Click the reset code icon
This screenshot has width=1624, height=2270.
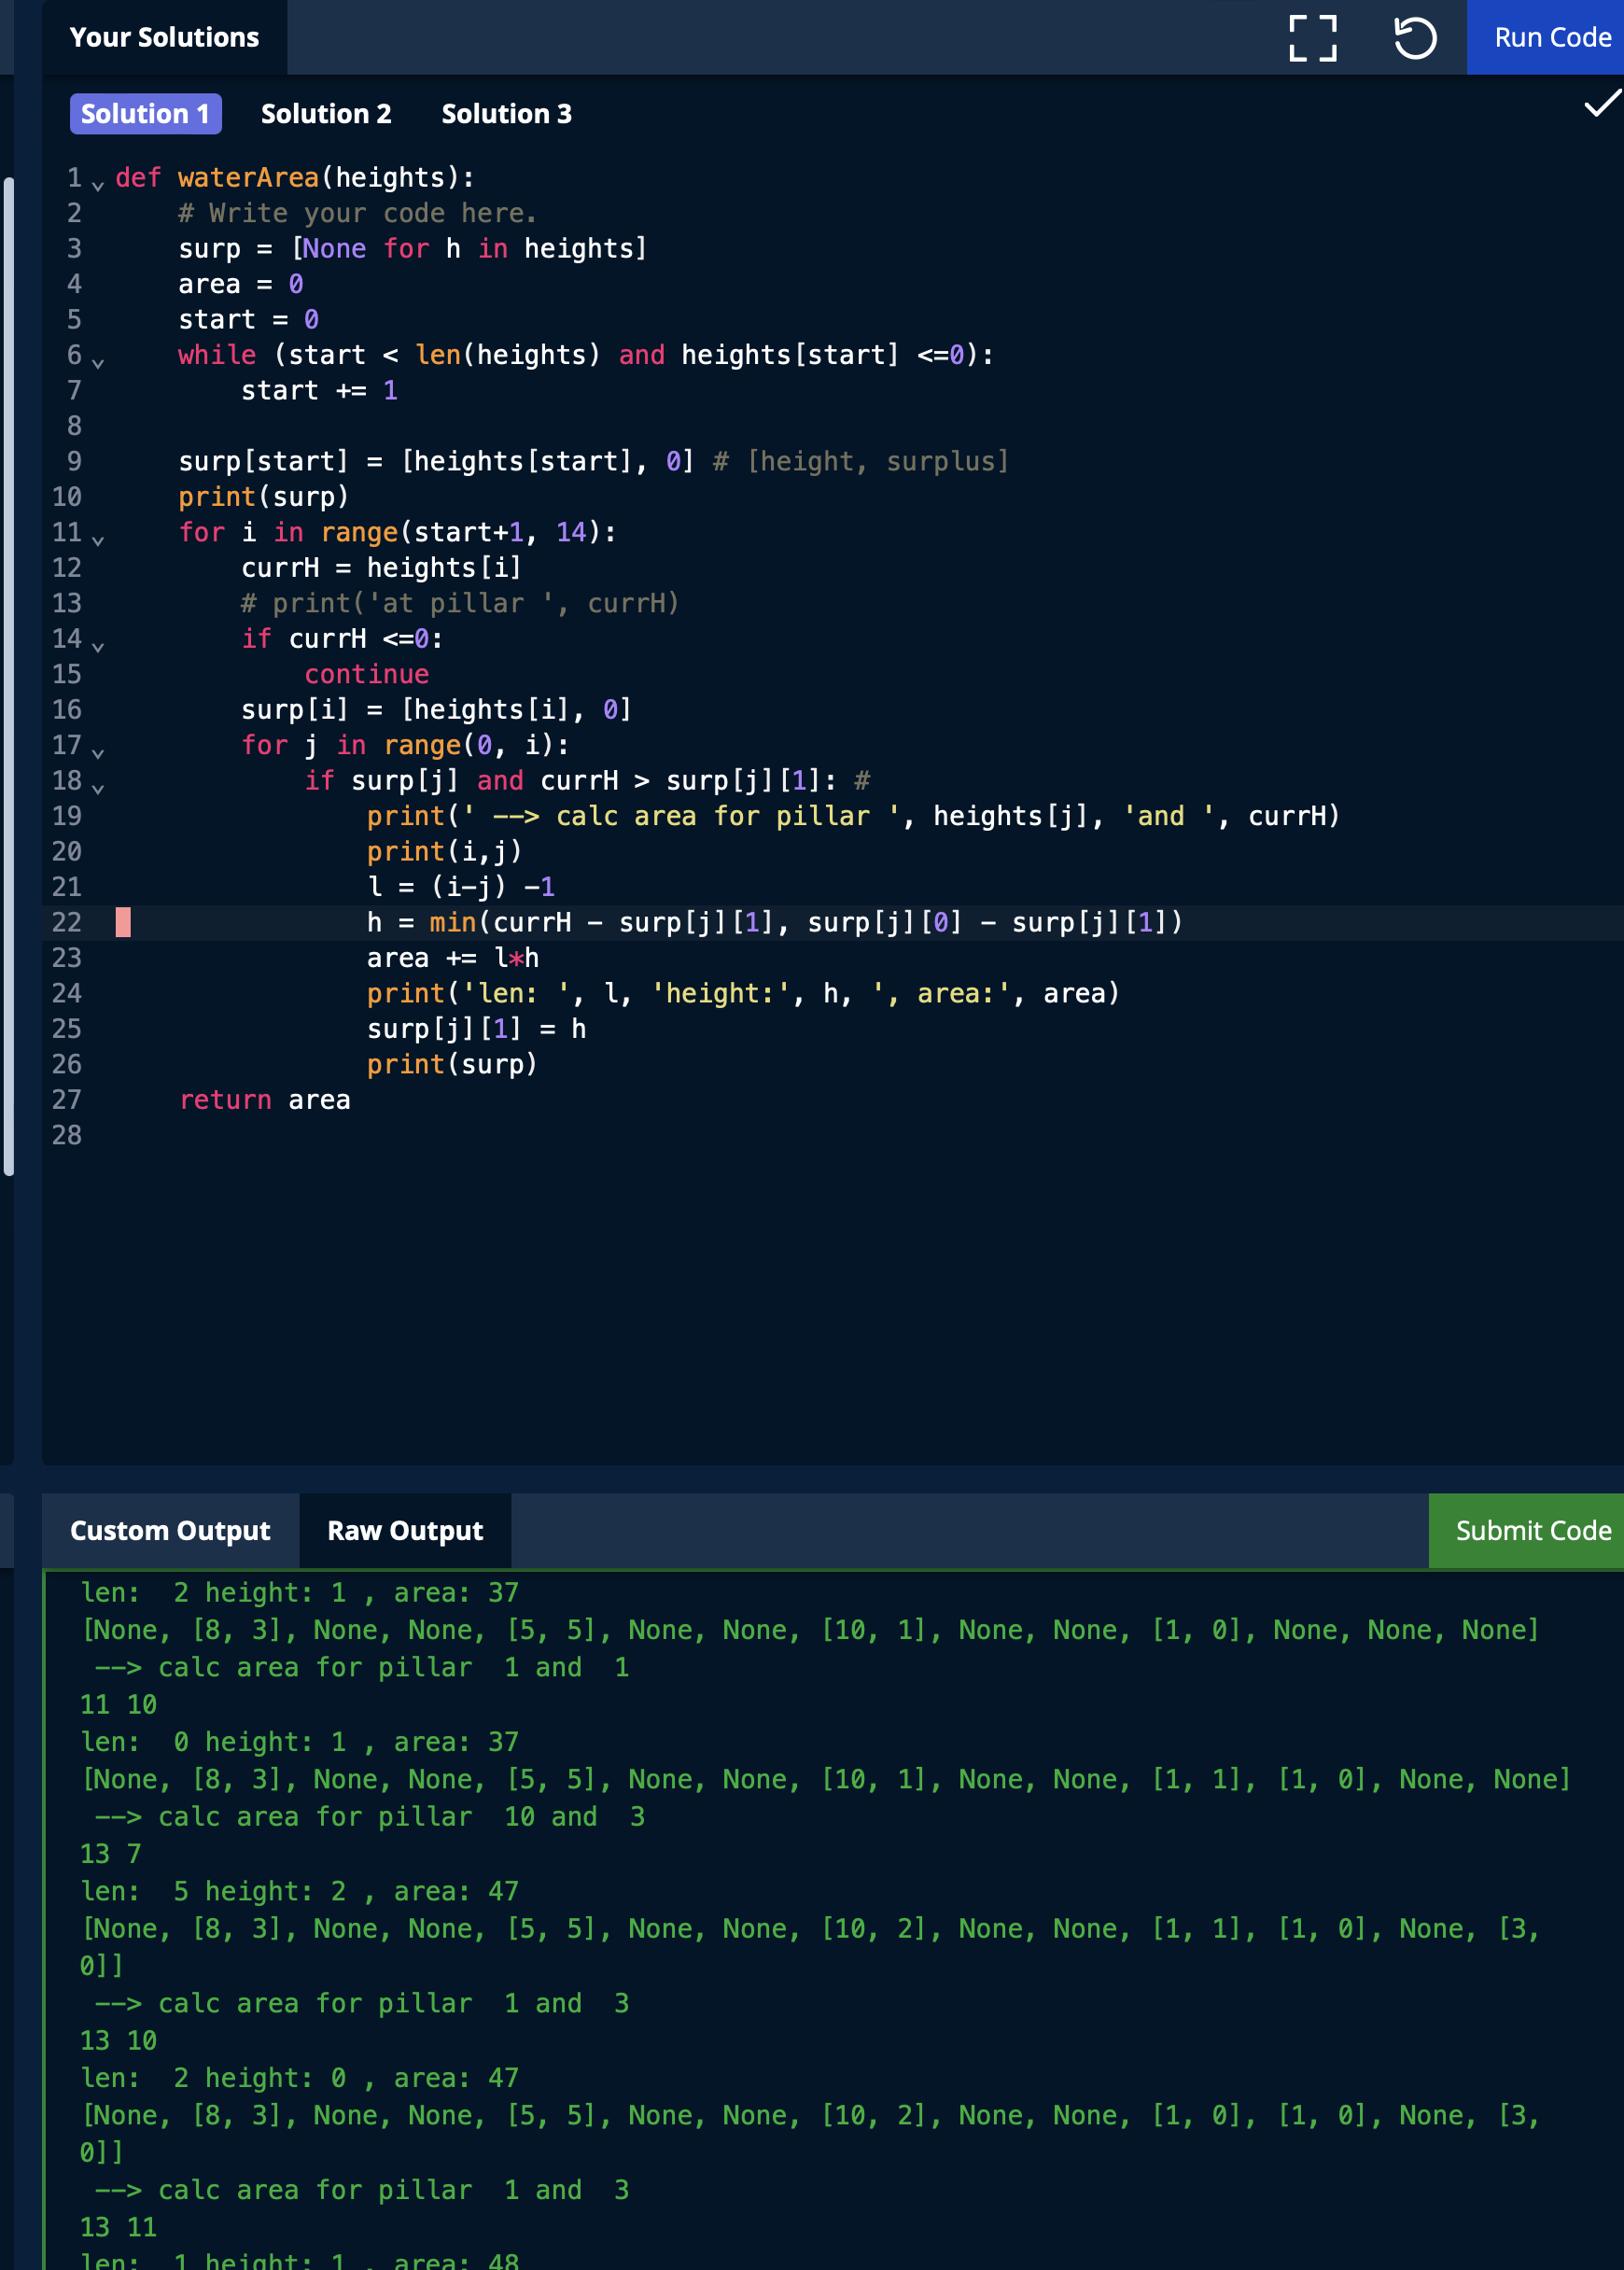pyautogui.click(x=1414, y=38)
